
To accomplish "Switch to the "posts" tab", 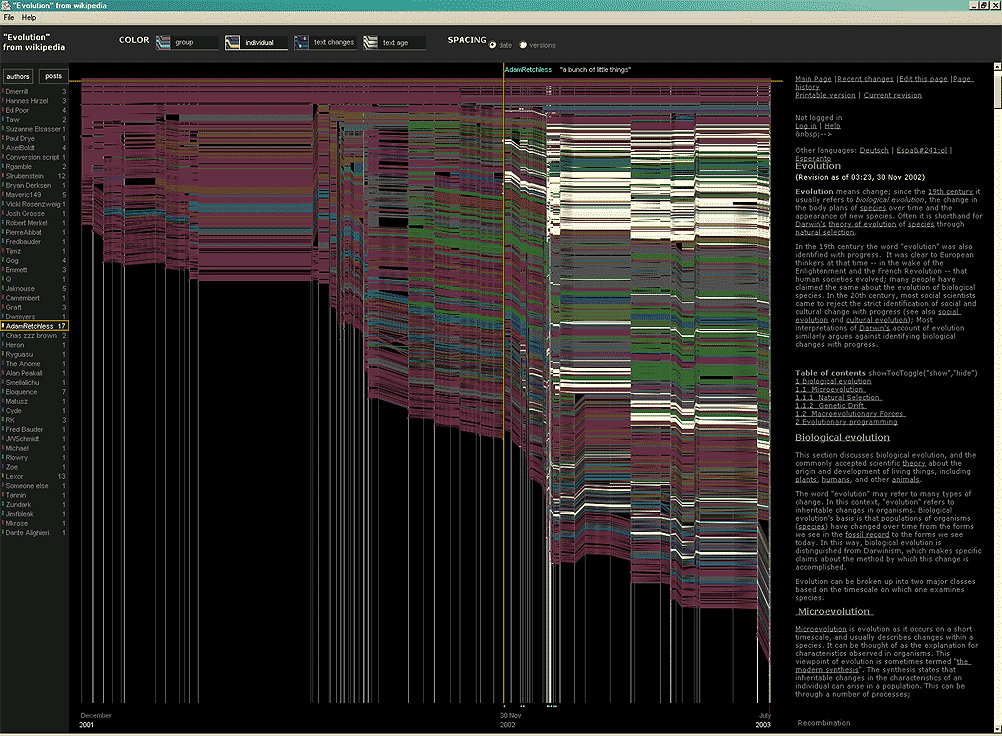I will (x=53, y=75).
